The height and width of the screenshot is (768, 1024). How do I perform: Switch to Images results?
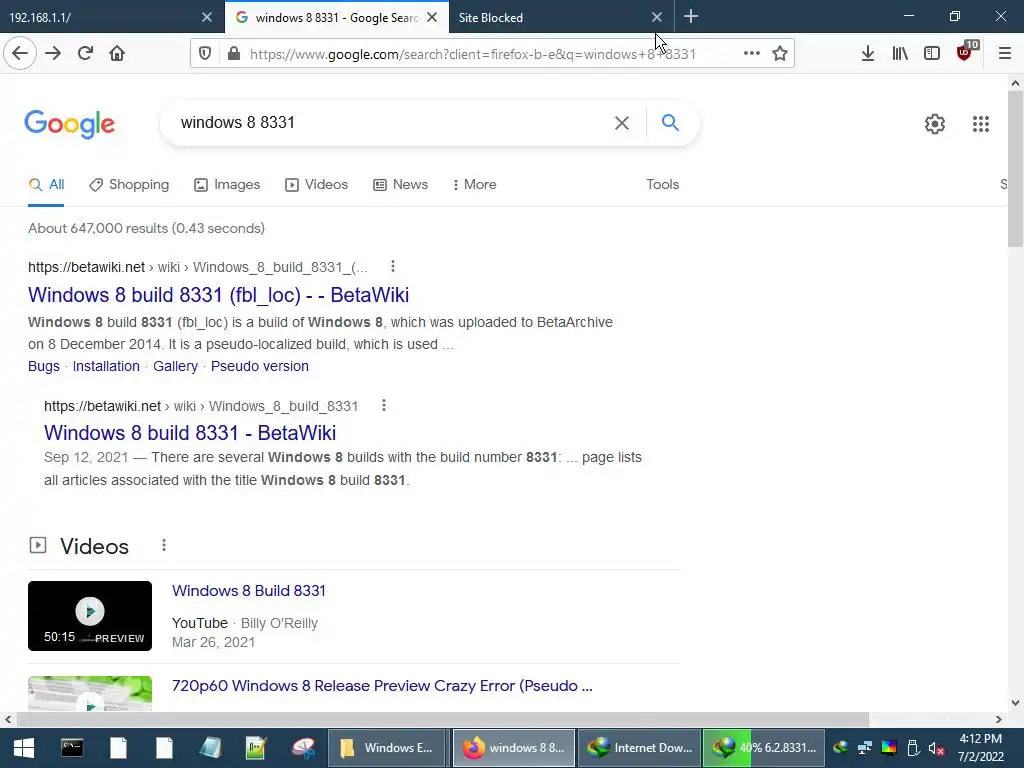pyautogui.click(x=227, y=185)
